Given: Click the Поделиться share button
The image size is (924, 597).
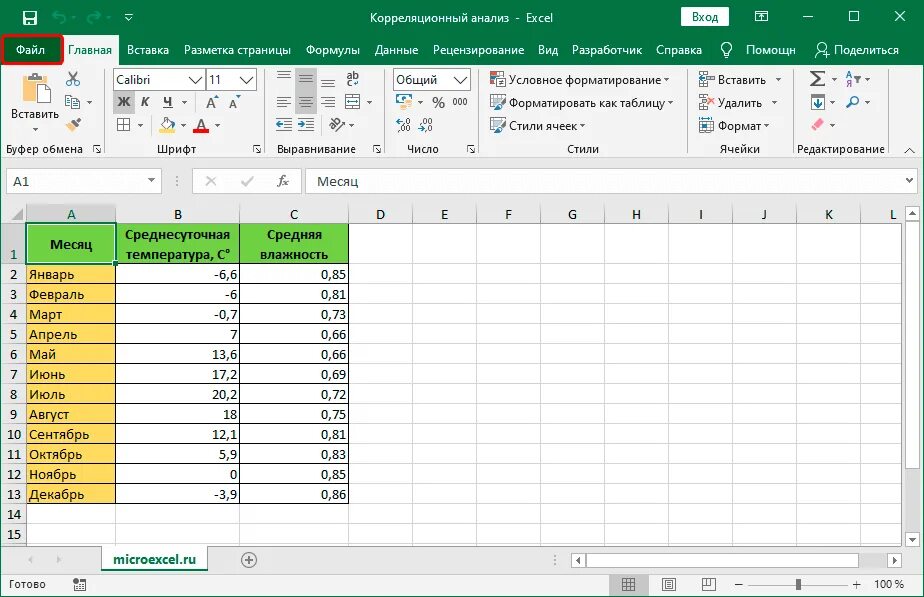Looking at the screenshot, I should (857, 50).
